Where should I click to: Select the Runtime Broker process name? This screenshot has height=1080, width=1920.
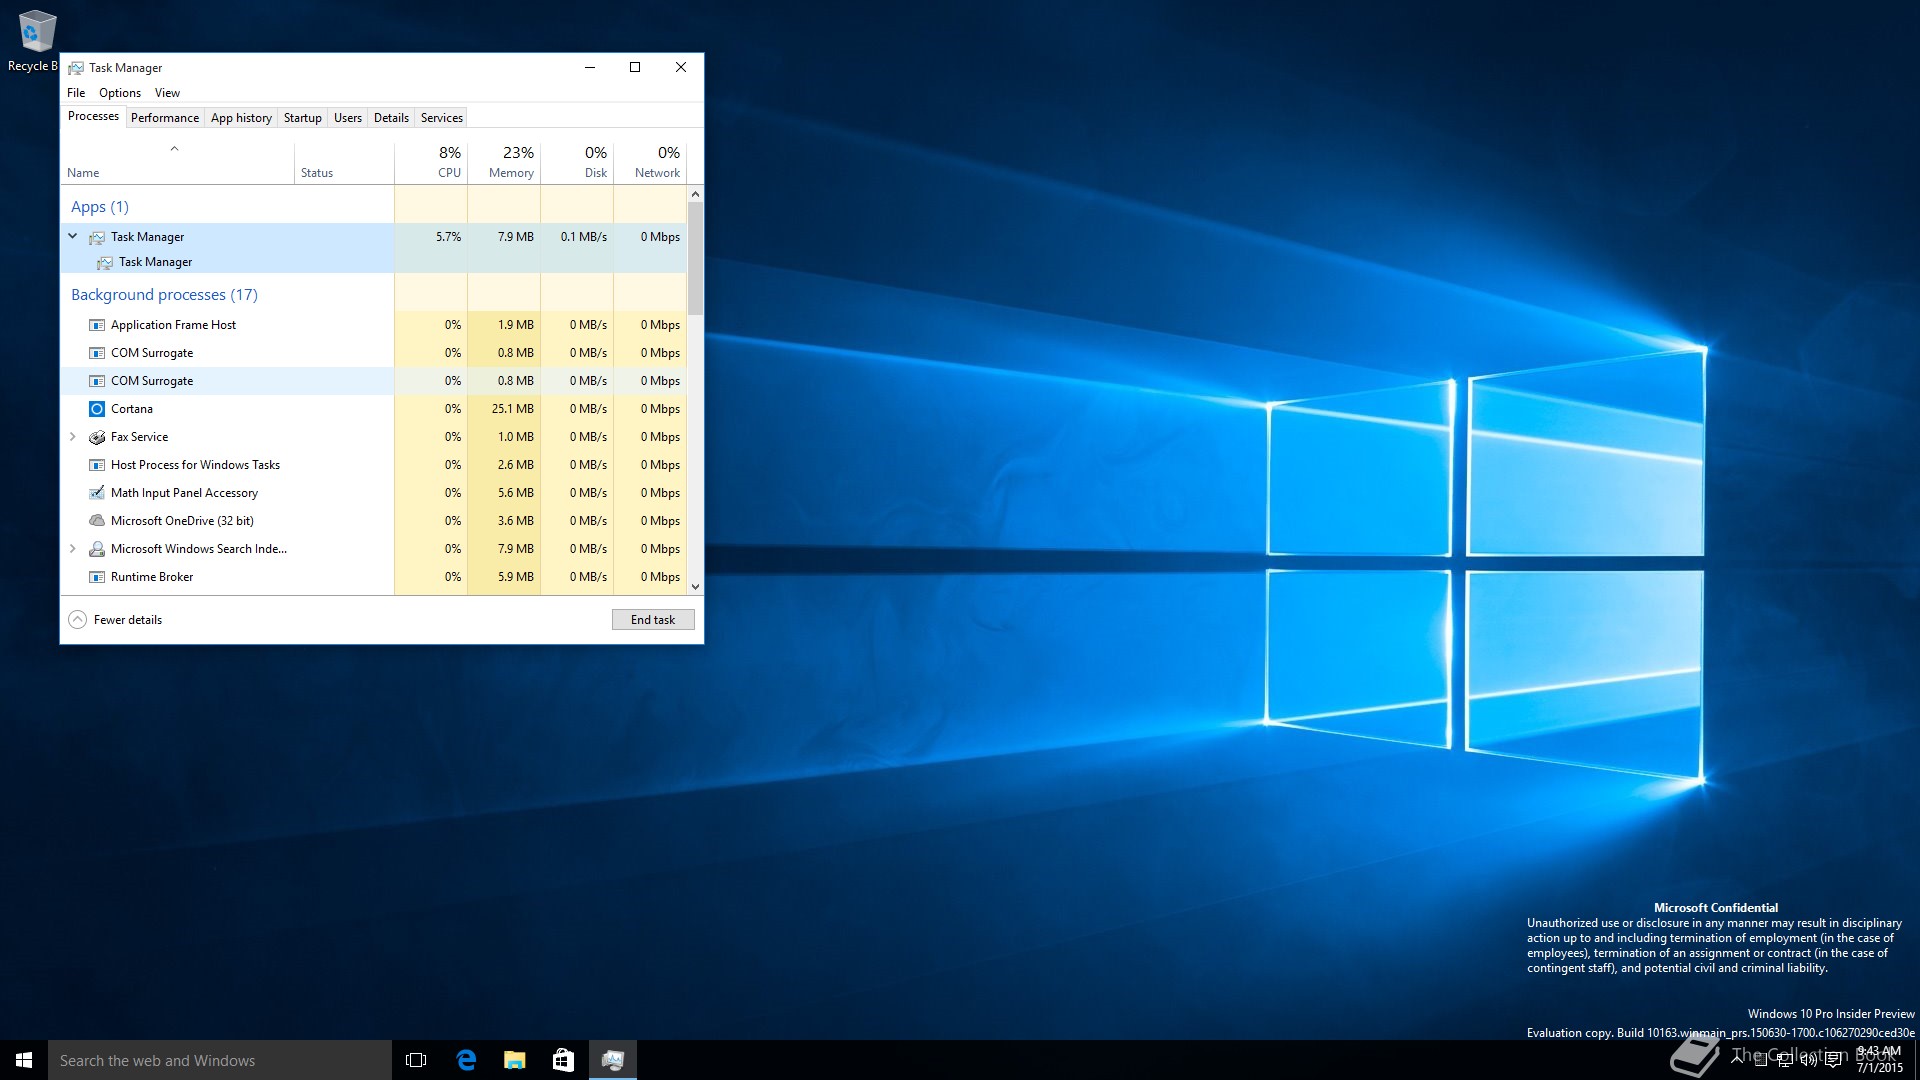click(152, 577)
